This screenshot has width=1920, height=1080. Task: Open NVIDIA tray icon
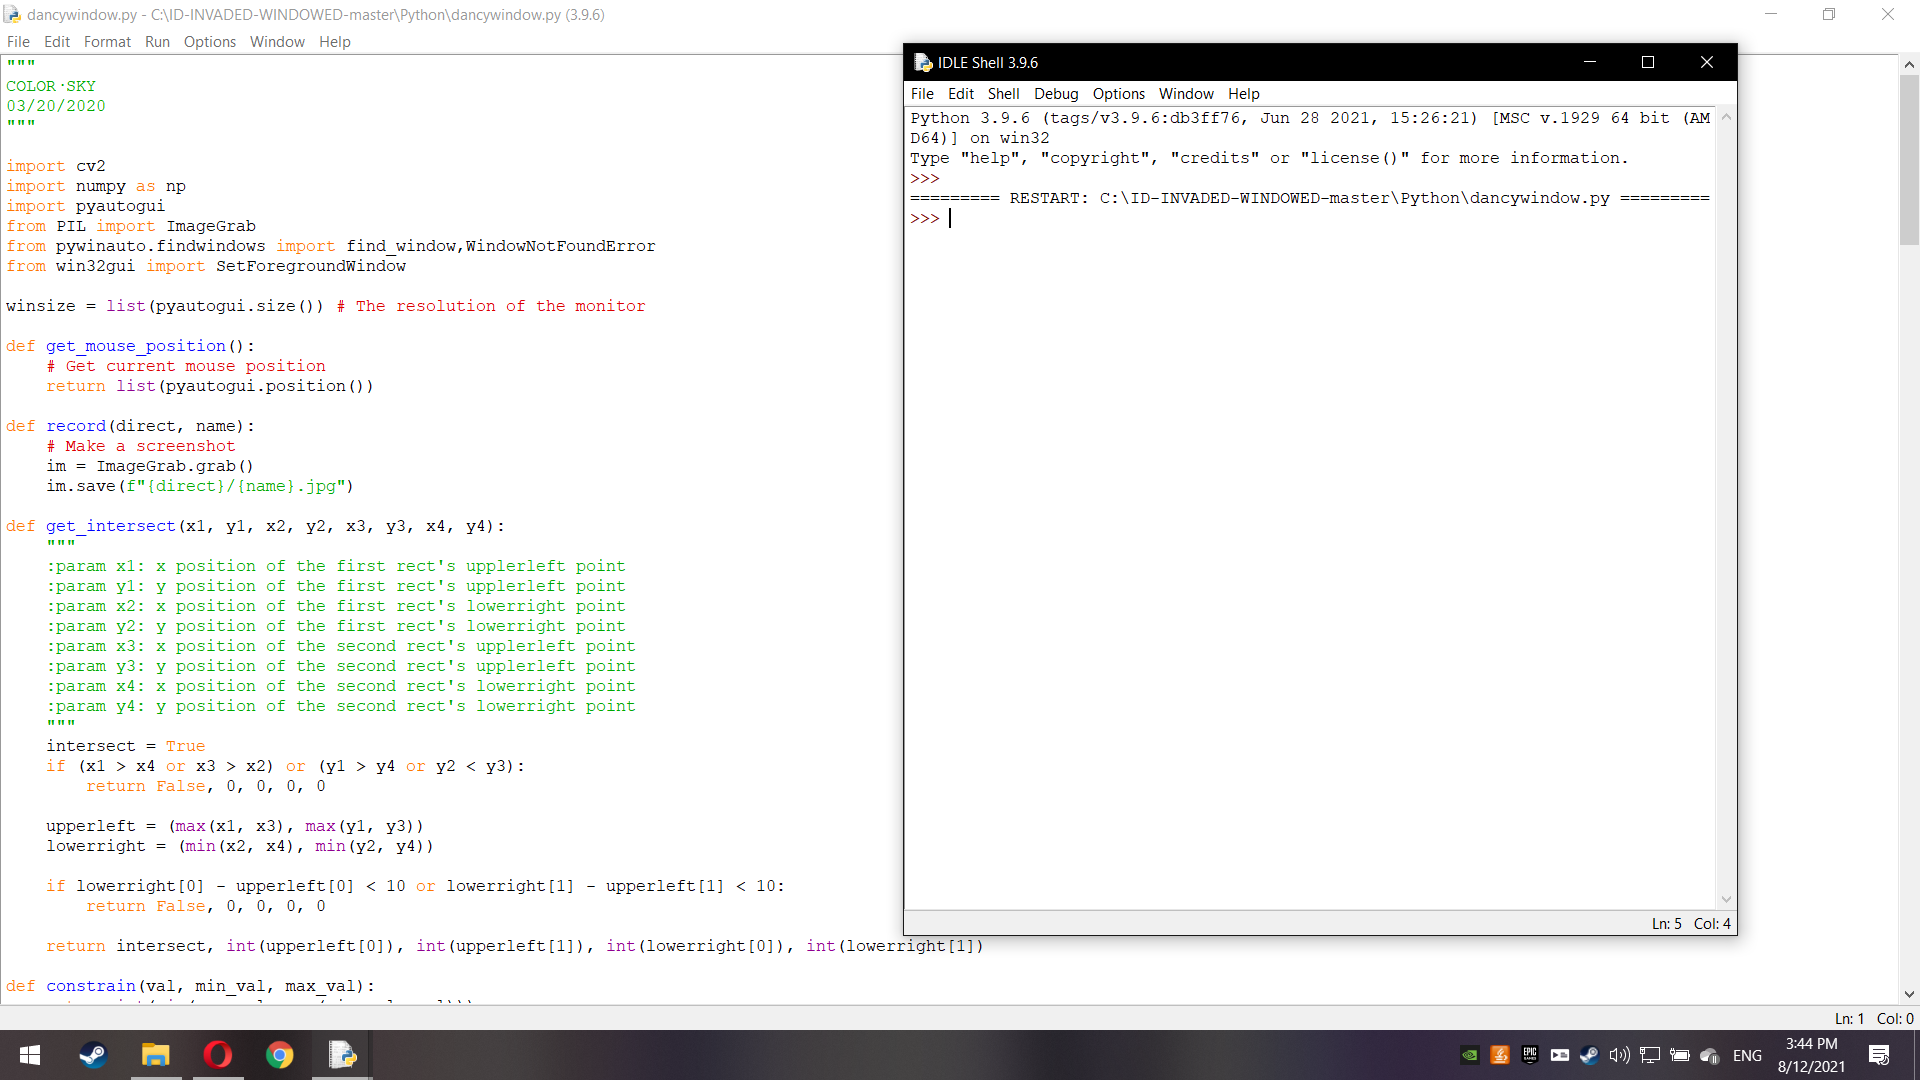[1470, 1055]
